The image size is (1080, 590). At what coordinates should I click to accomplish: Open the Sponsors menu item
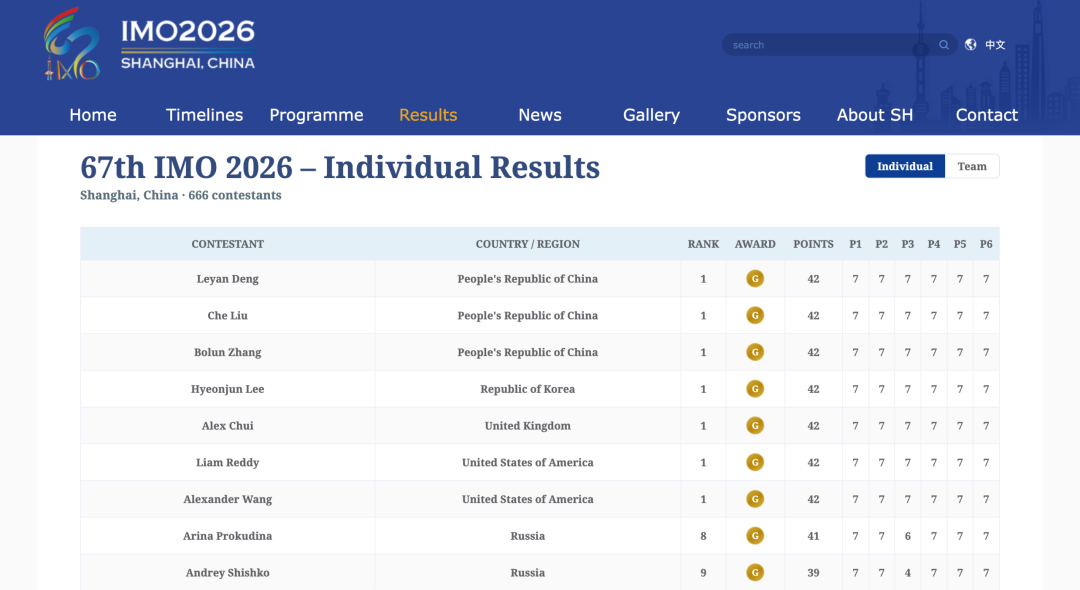763,115
